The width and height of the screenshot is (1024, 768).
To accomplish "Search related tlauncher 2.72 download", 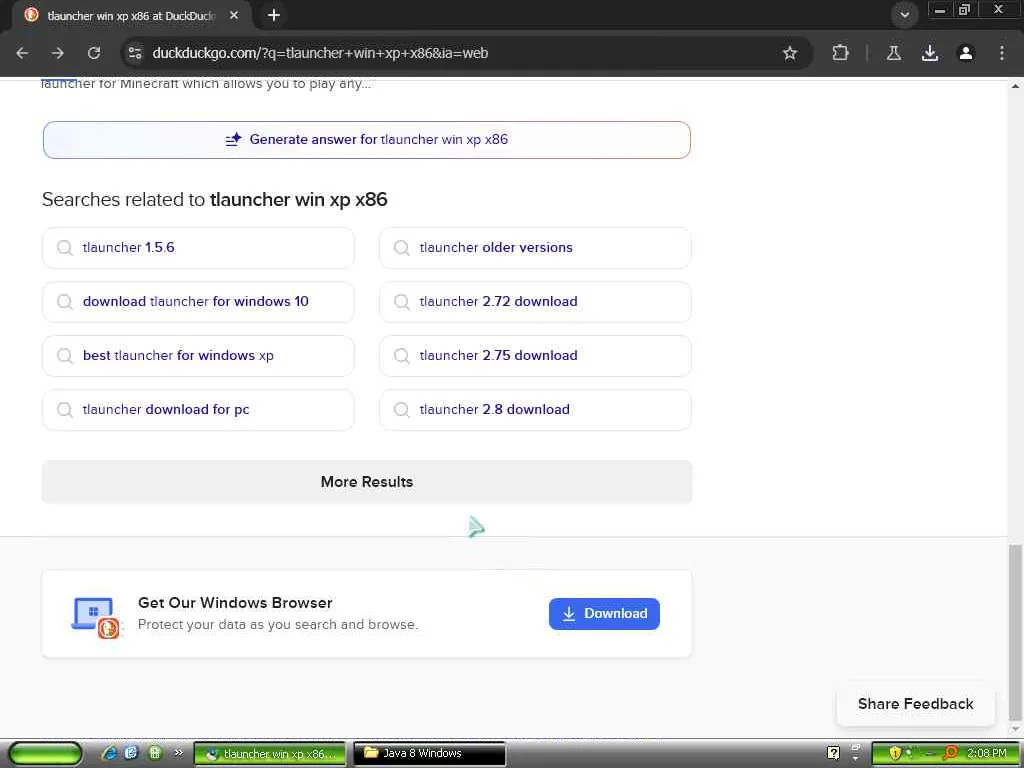I will click(535, 302).
